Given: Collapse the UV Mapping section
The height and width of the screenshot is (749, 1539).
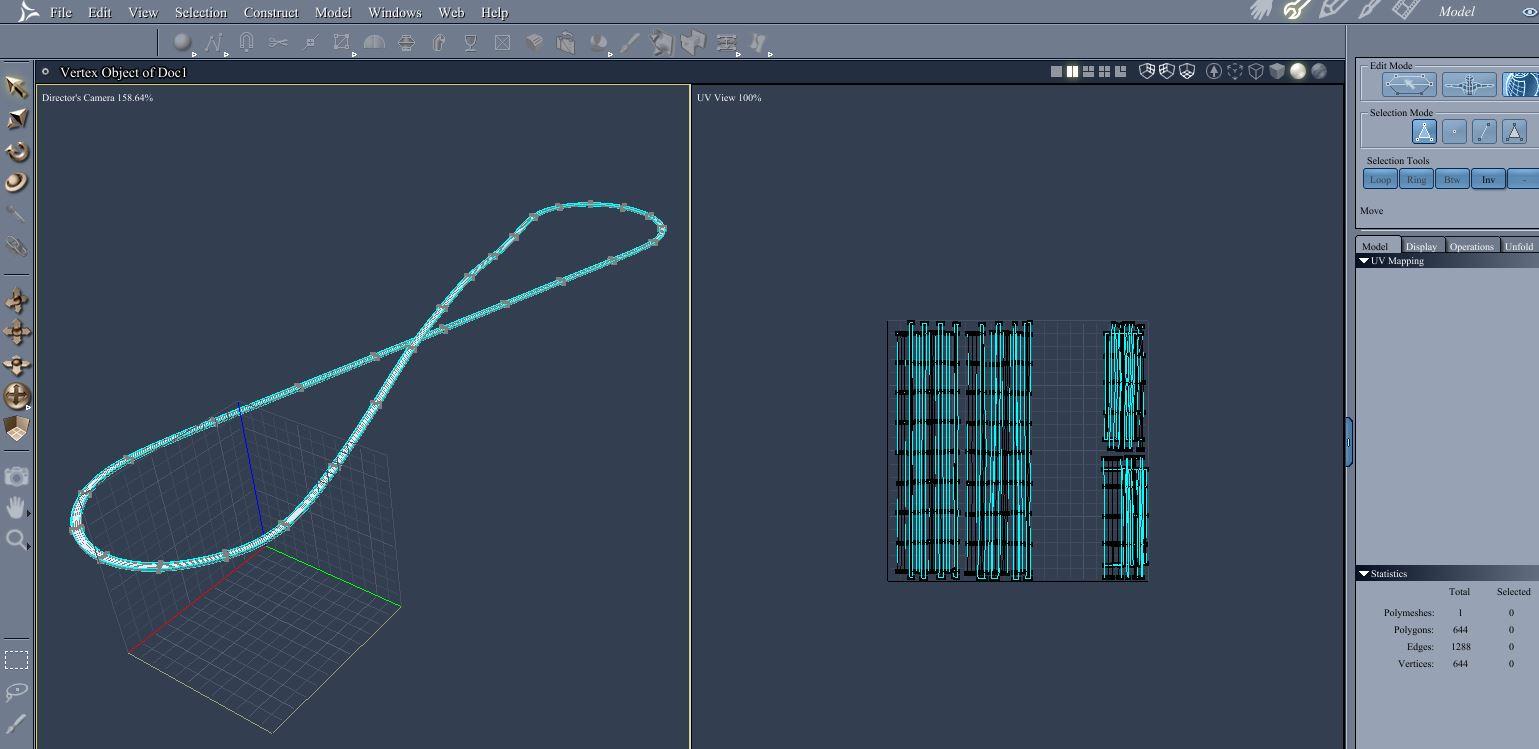Looking at the screenshot, I should click(x=1363, y=261).
